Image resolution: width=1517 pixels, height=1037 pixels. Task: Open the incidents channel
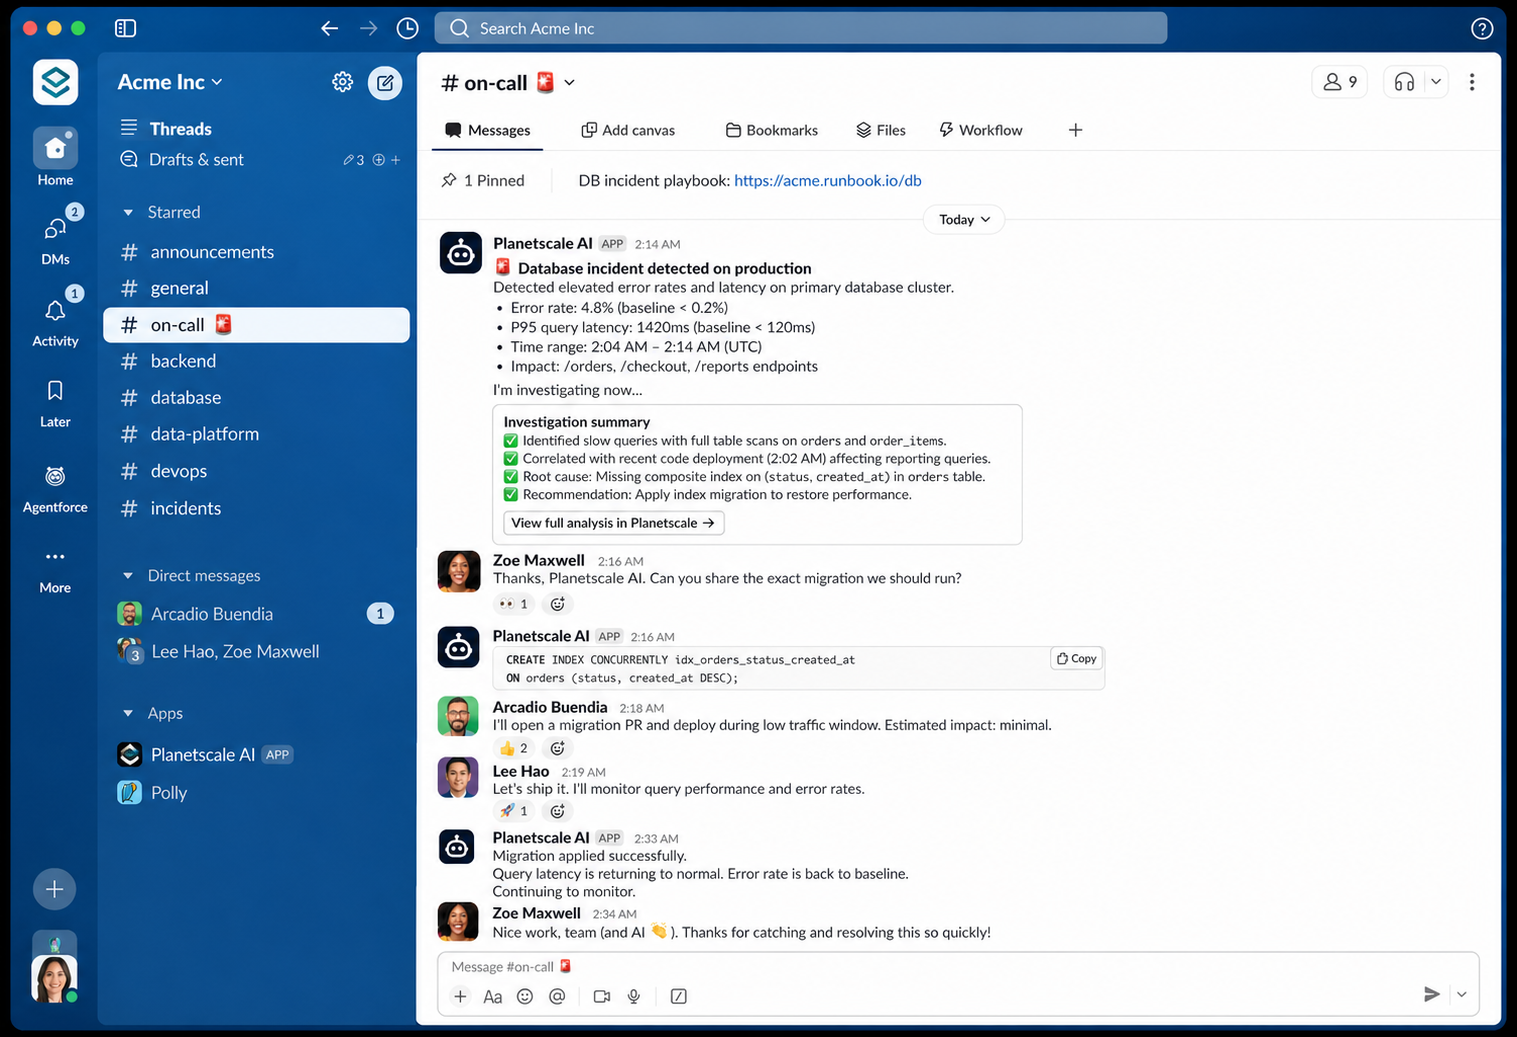(x=257, y=508)
